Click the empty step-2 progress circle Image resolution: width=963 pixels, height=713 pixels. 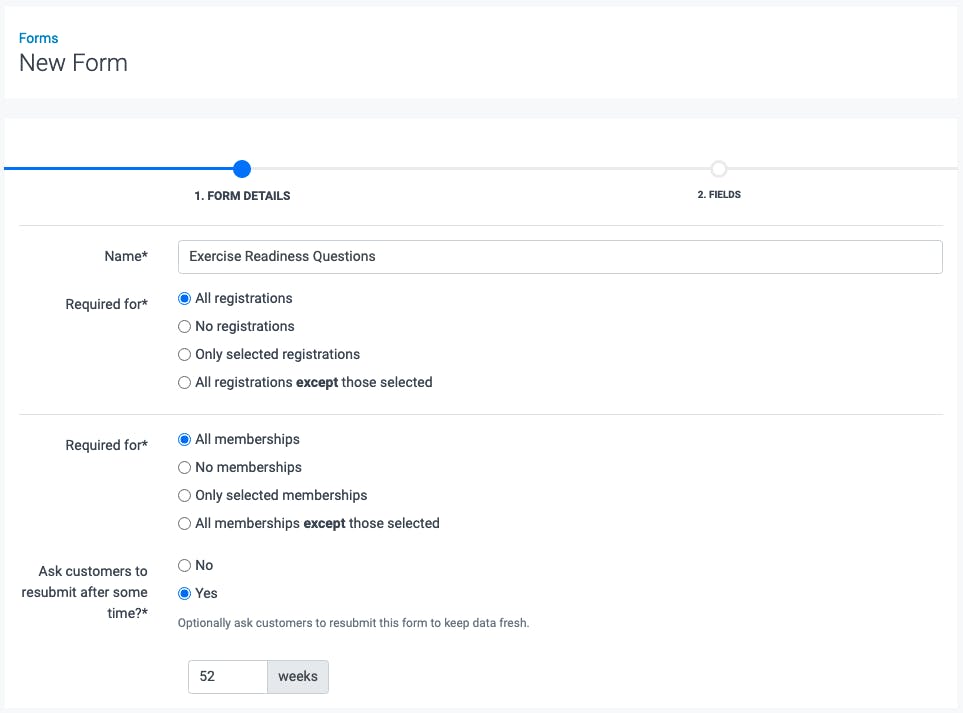coord(719,169)
